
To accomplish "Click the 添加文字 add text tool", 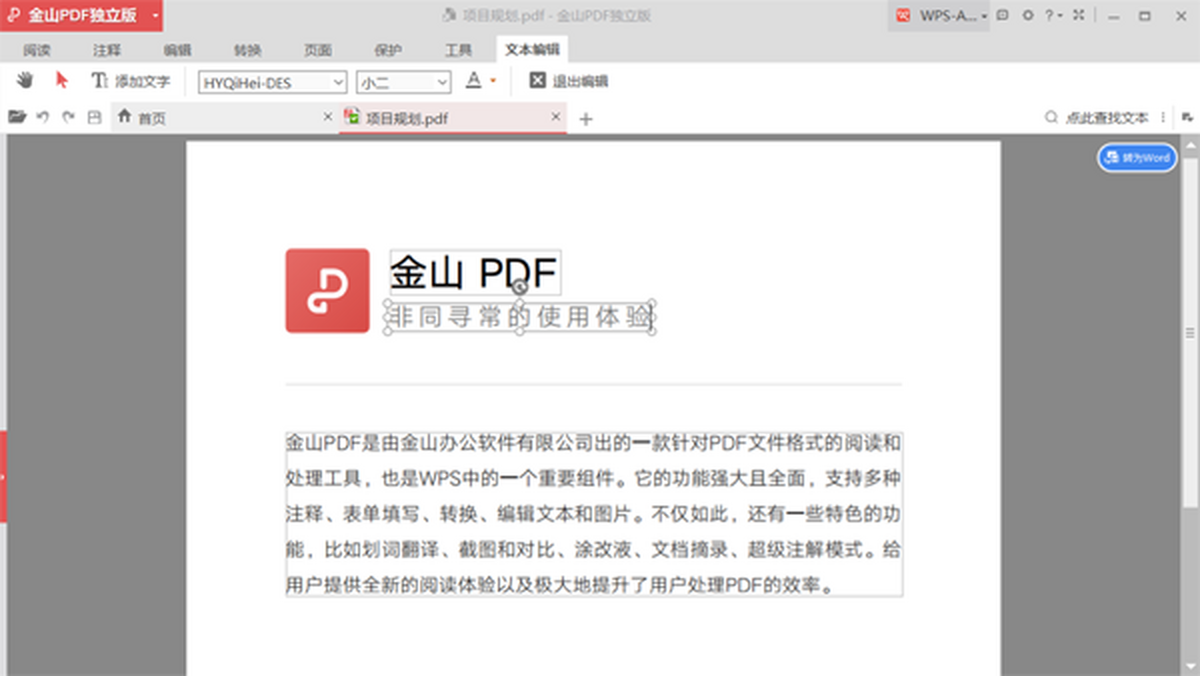I will (131, 82).
